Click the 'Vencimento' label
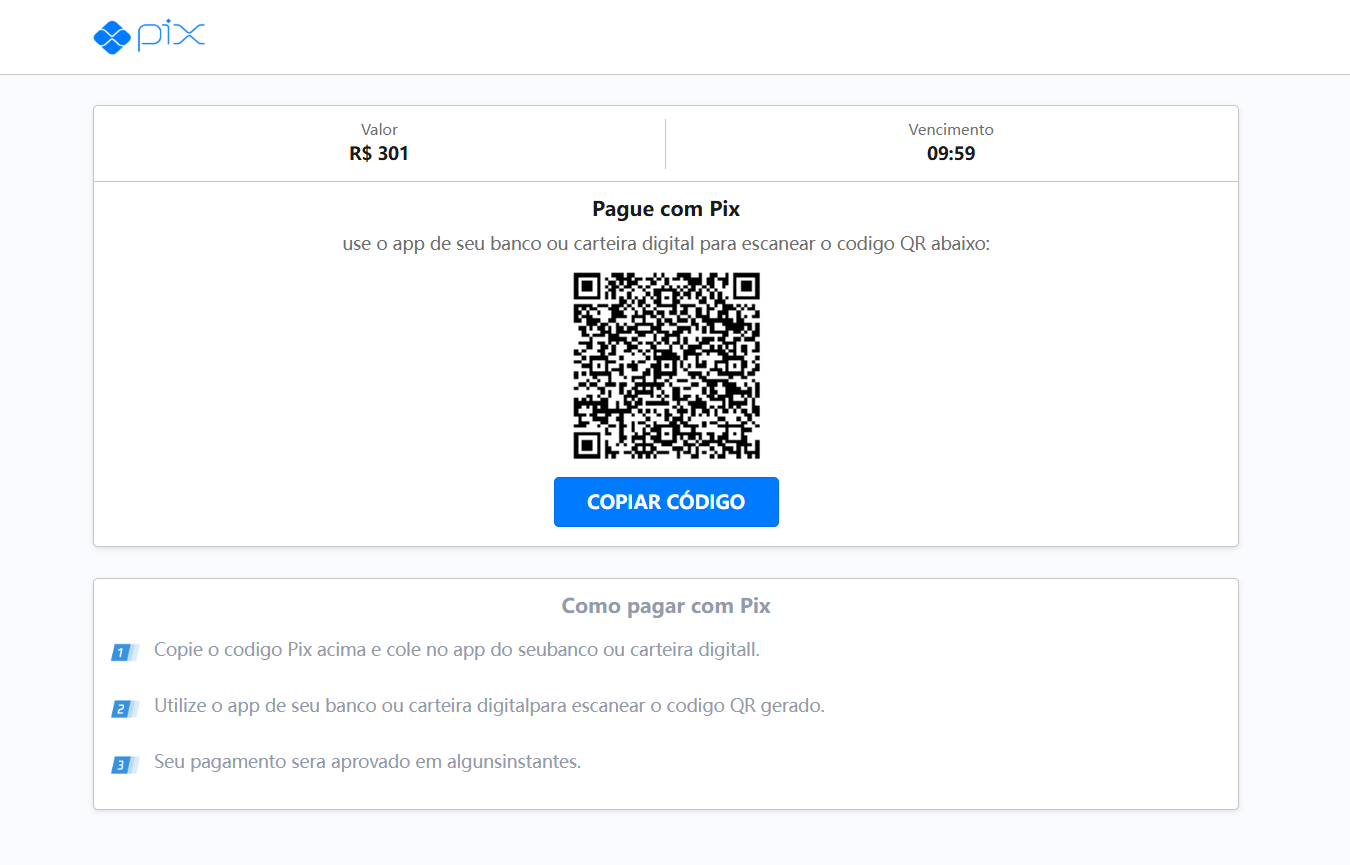This screenshot has width=1350, height=865. pyautogui.click(x=951, y=130)
